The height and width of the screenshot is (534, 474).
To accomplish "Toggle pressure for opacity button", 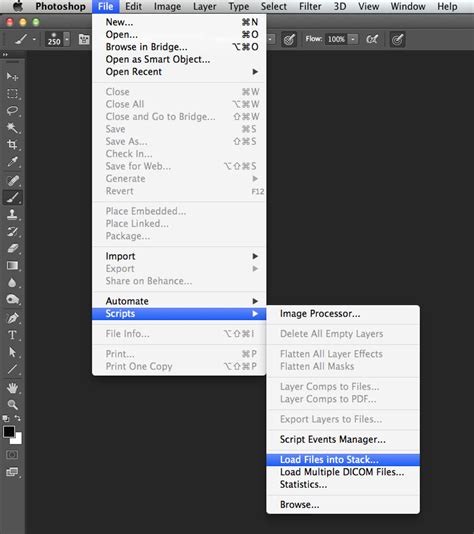I will coord(289,40).
